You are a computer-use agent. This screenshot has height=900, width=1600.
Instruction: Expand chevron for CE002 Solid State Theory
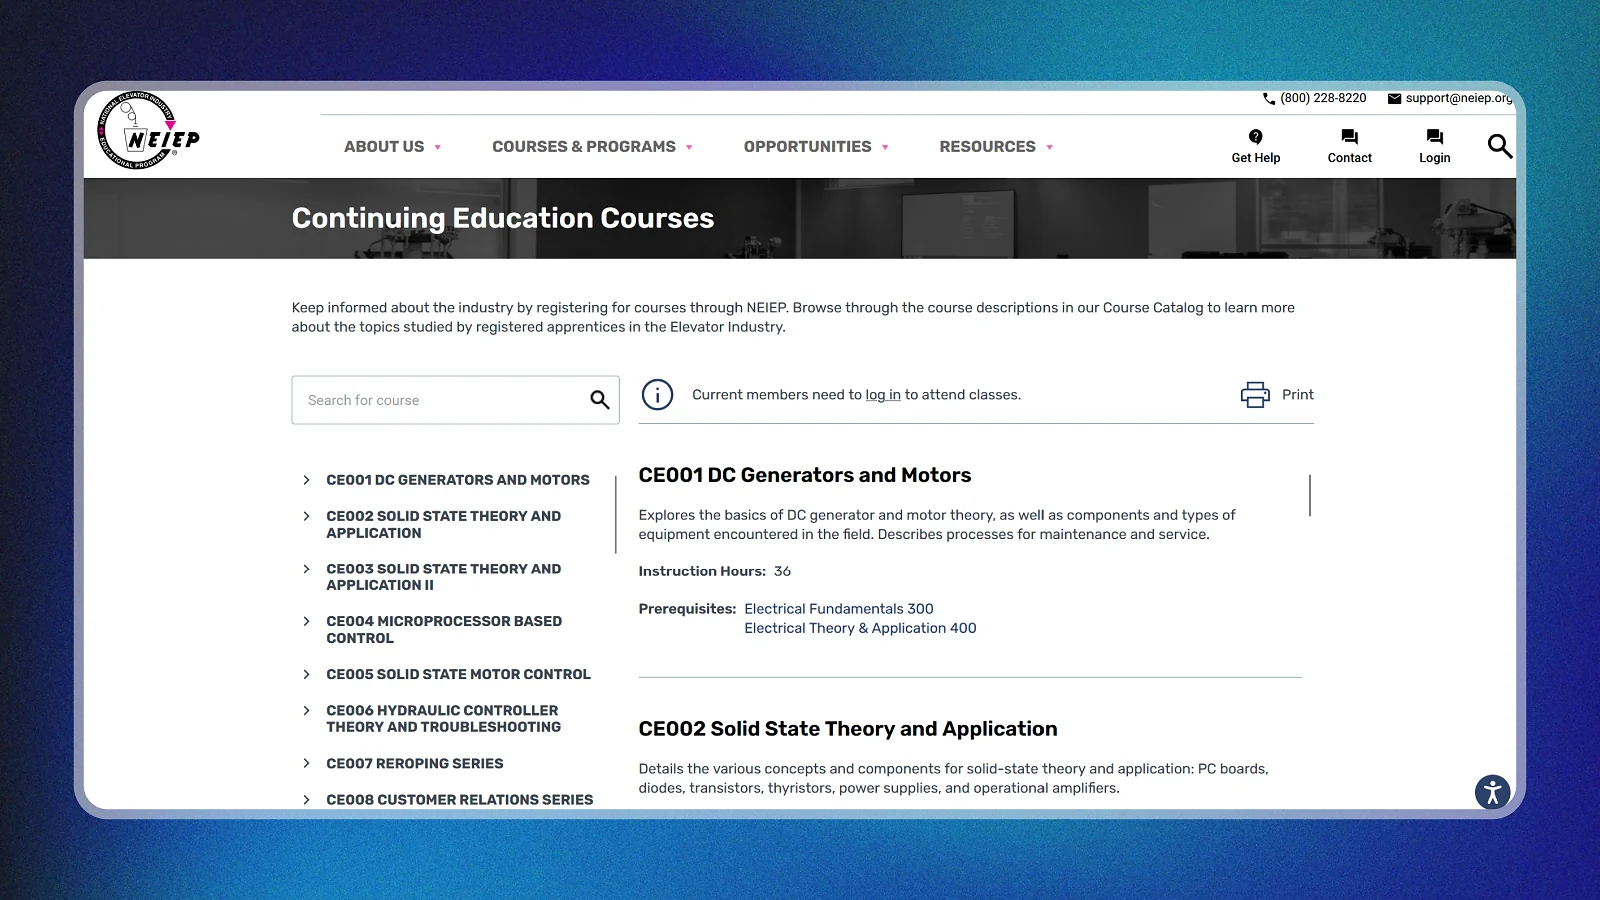coord(306,516)
